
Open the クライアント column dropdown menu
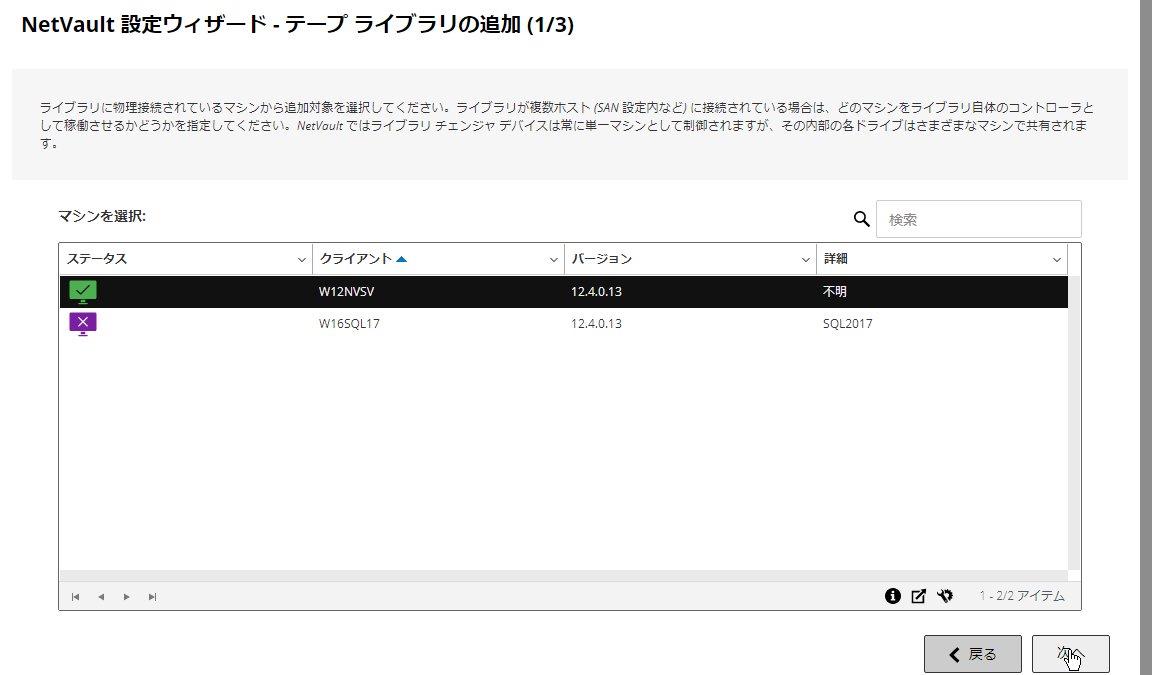pos(553,259)
